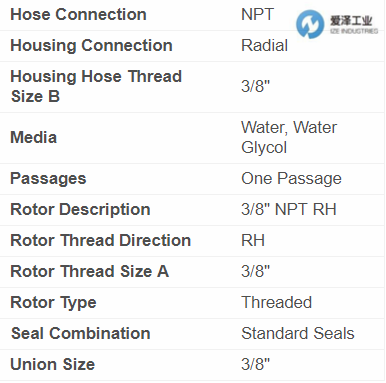Click the Water, Water Glycol value
This screenshot has height=383, width=386.
tap(289, 137)
